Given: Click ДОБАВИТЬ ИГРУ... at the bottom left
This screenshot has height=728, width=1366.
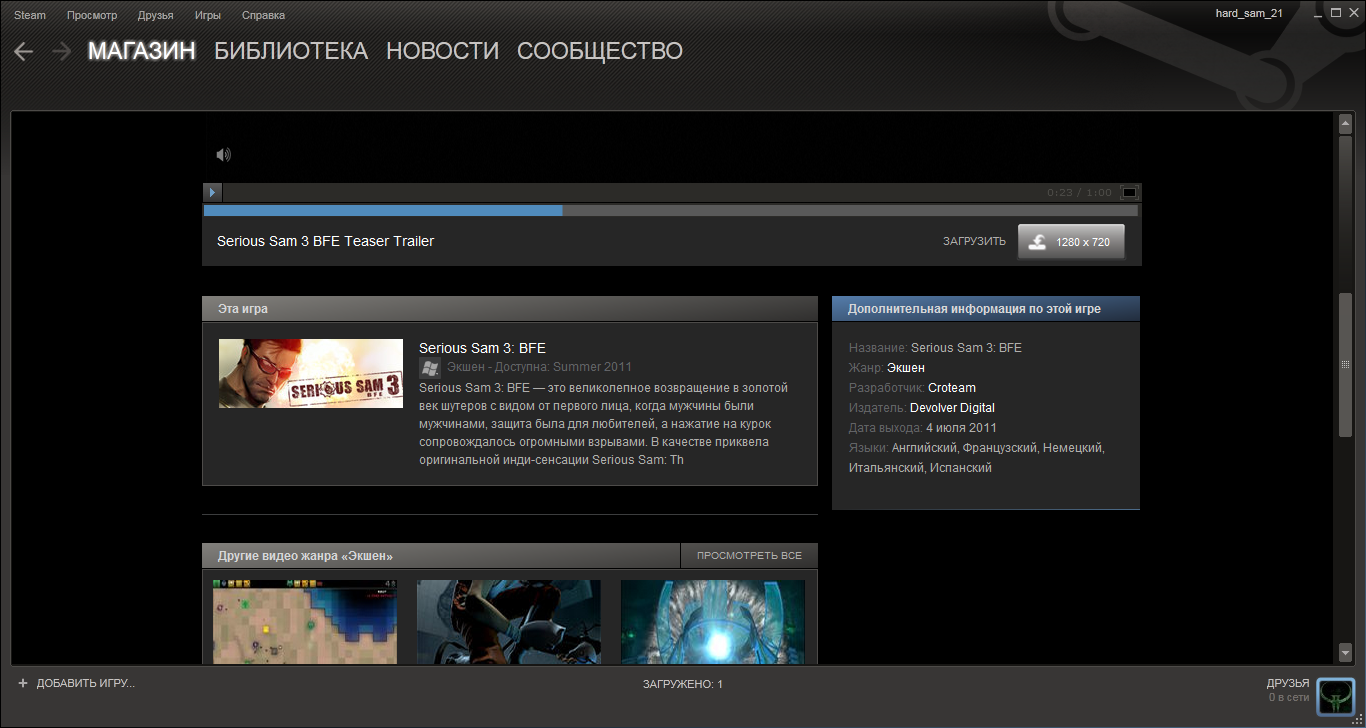Looking at the screenshot, I should 76,683.
